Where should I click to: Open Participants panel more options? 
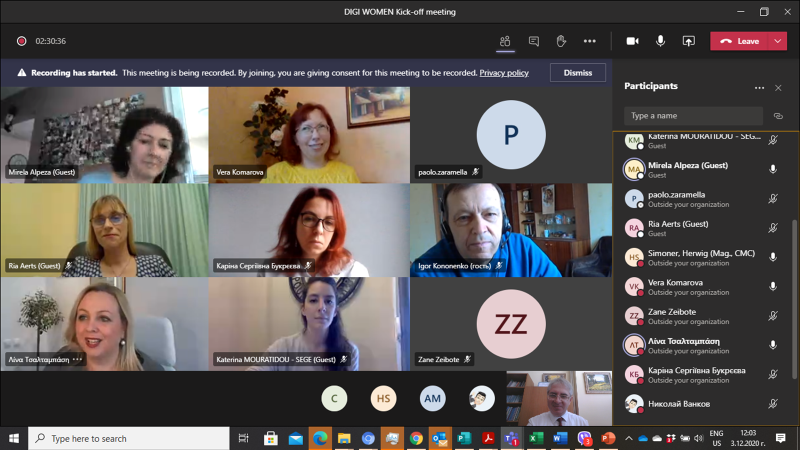(759, 88)
